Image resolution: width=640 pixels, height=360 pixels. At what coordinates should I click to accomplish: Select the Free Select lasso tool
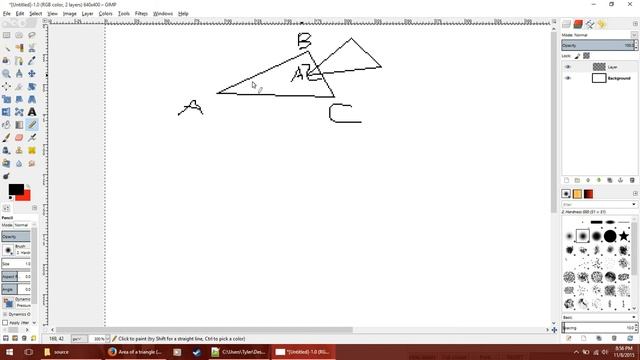pyautogui.click(x=32, y=36)
